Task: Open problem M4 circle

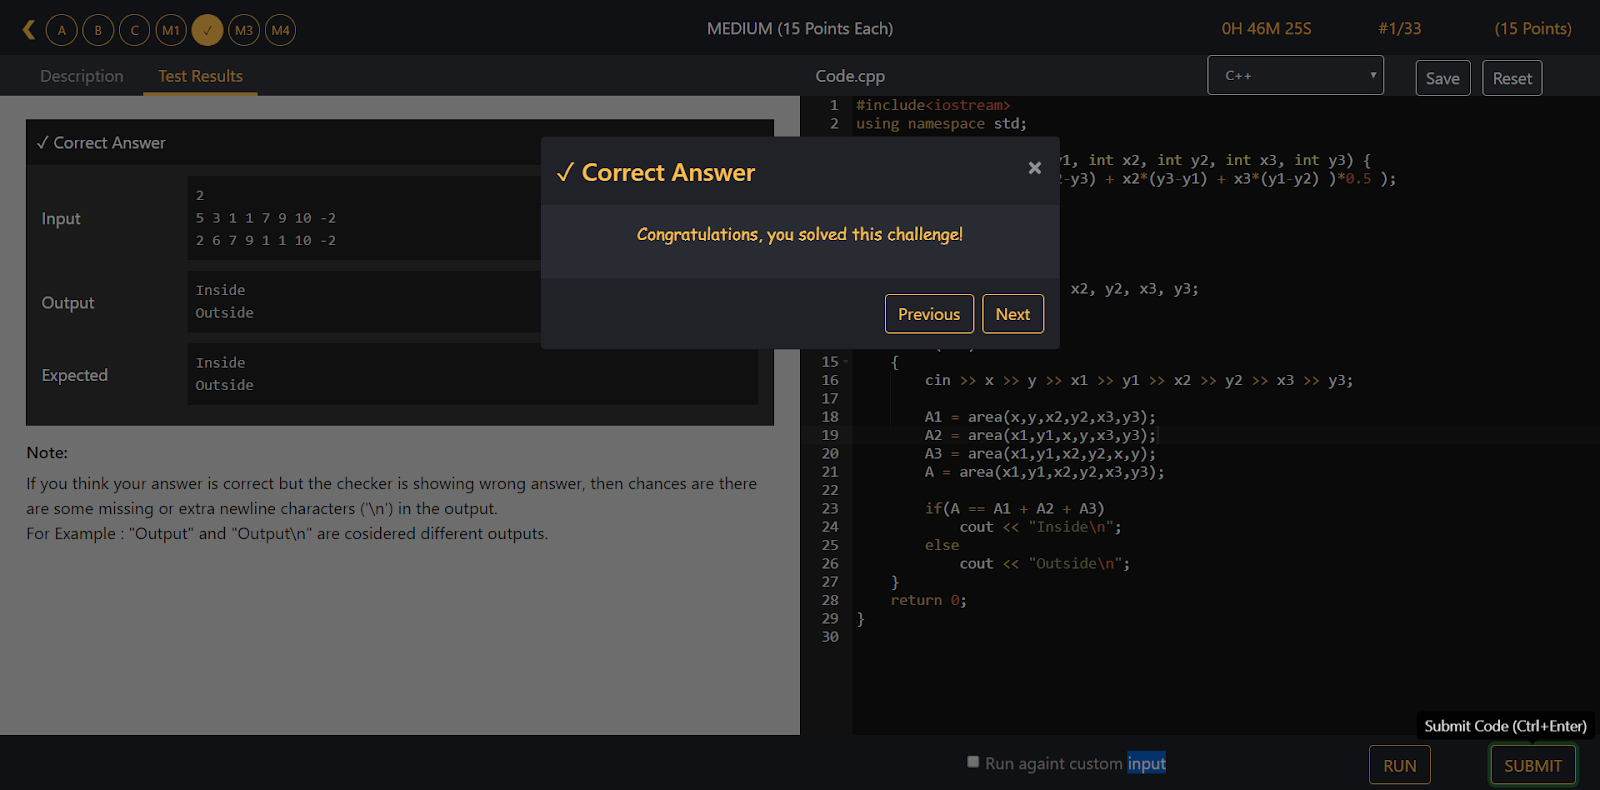Action: coord(280,30)
